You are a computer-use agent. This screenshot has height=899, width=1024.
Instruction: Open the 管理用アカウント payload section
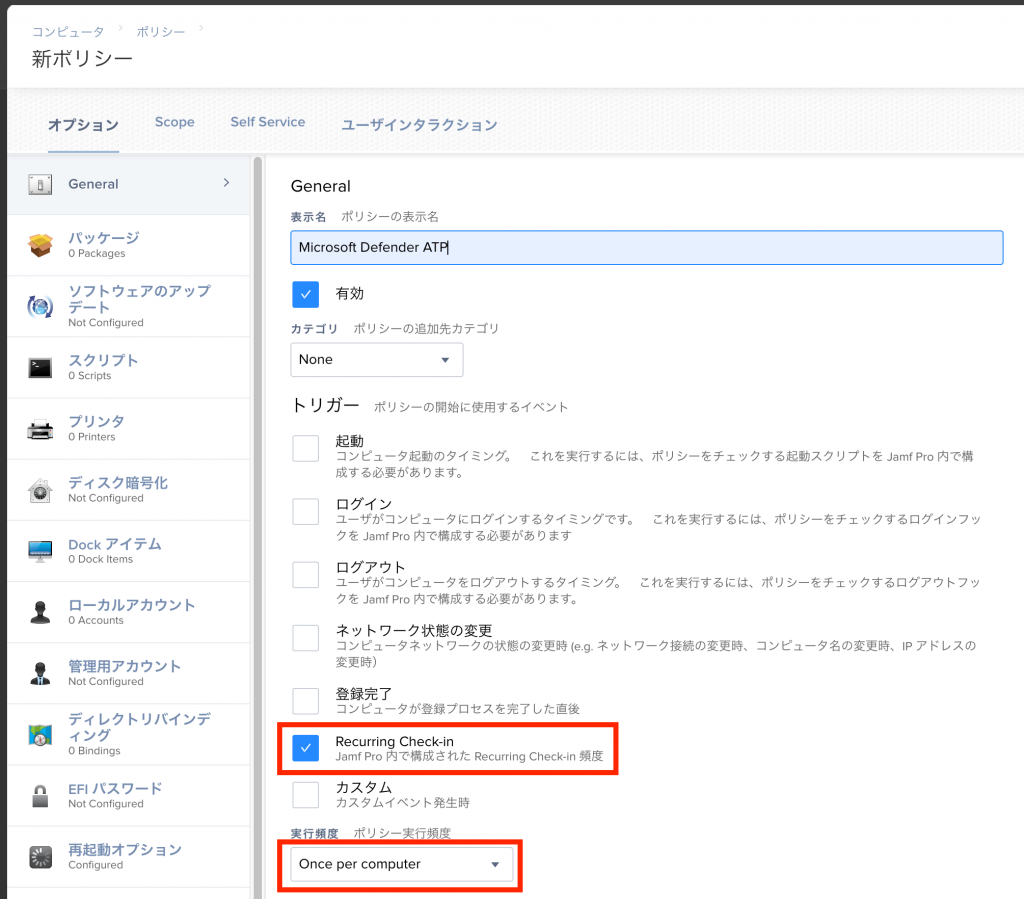[129, 673]
